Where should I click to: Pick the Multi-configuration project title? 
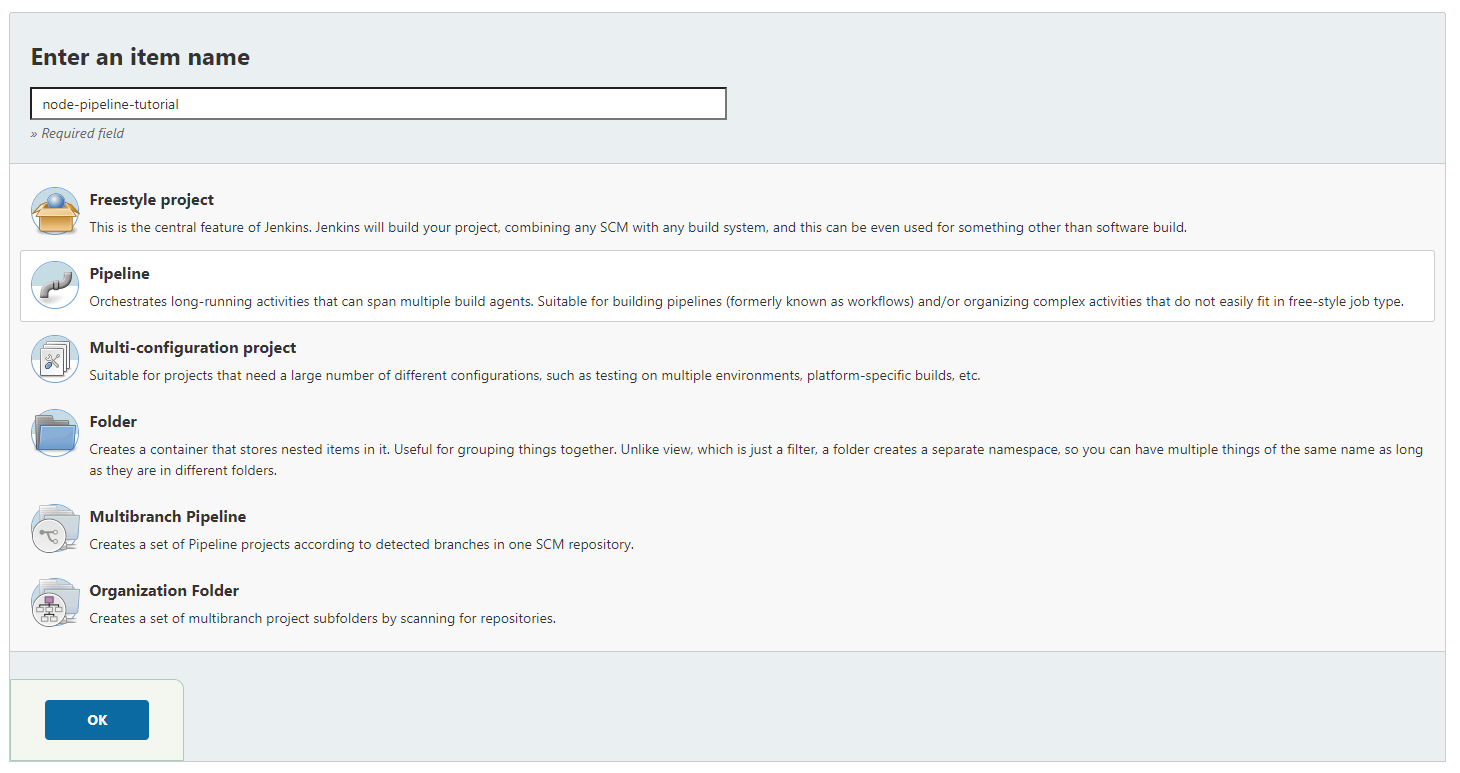(193, 348)
